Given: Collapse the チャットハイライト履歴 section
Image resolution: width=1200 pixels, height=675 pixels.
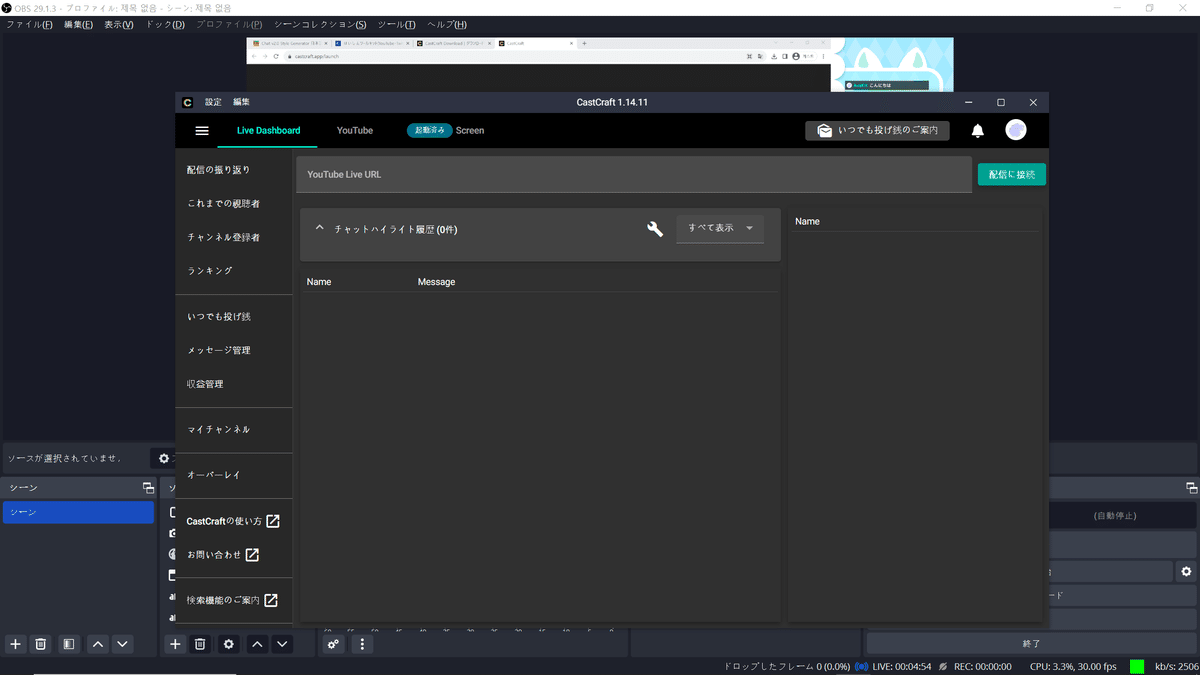Looking at the screenshot, I should pos(319,228).
